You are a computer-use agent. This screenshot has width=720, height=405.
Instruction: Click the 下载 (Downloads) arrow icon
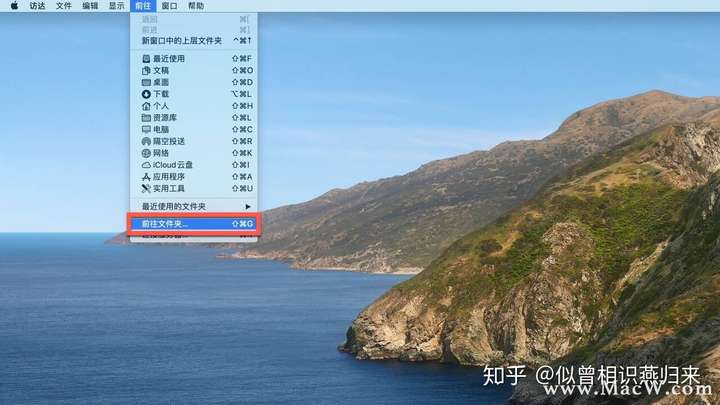tap(146, 94)
